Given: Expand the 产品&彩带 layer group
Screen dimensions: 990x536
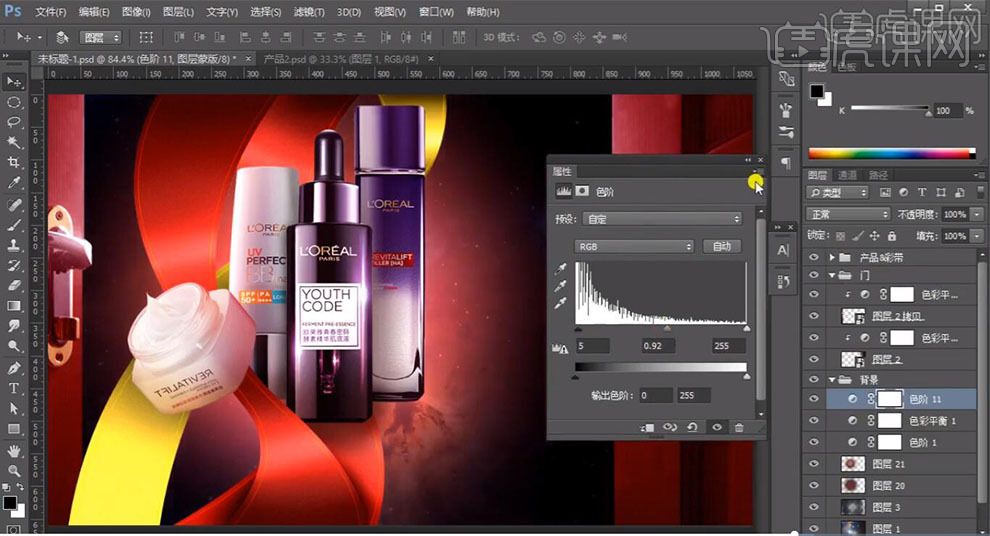Looking at the screenshot, I should (832, 257).
